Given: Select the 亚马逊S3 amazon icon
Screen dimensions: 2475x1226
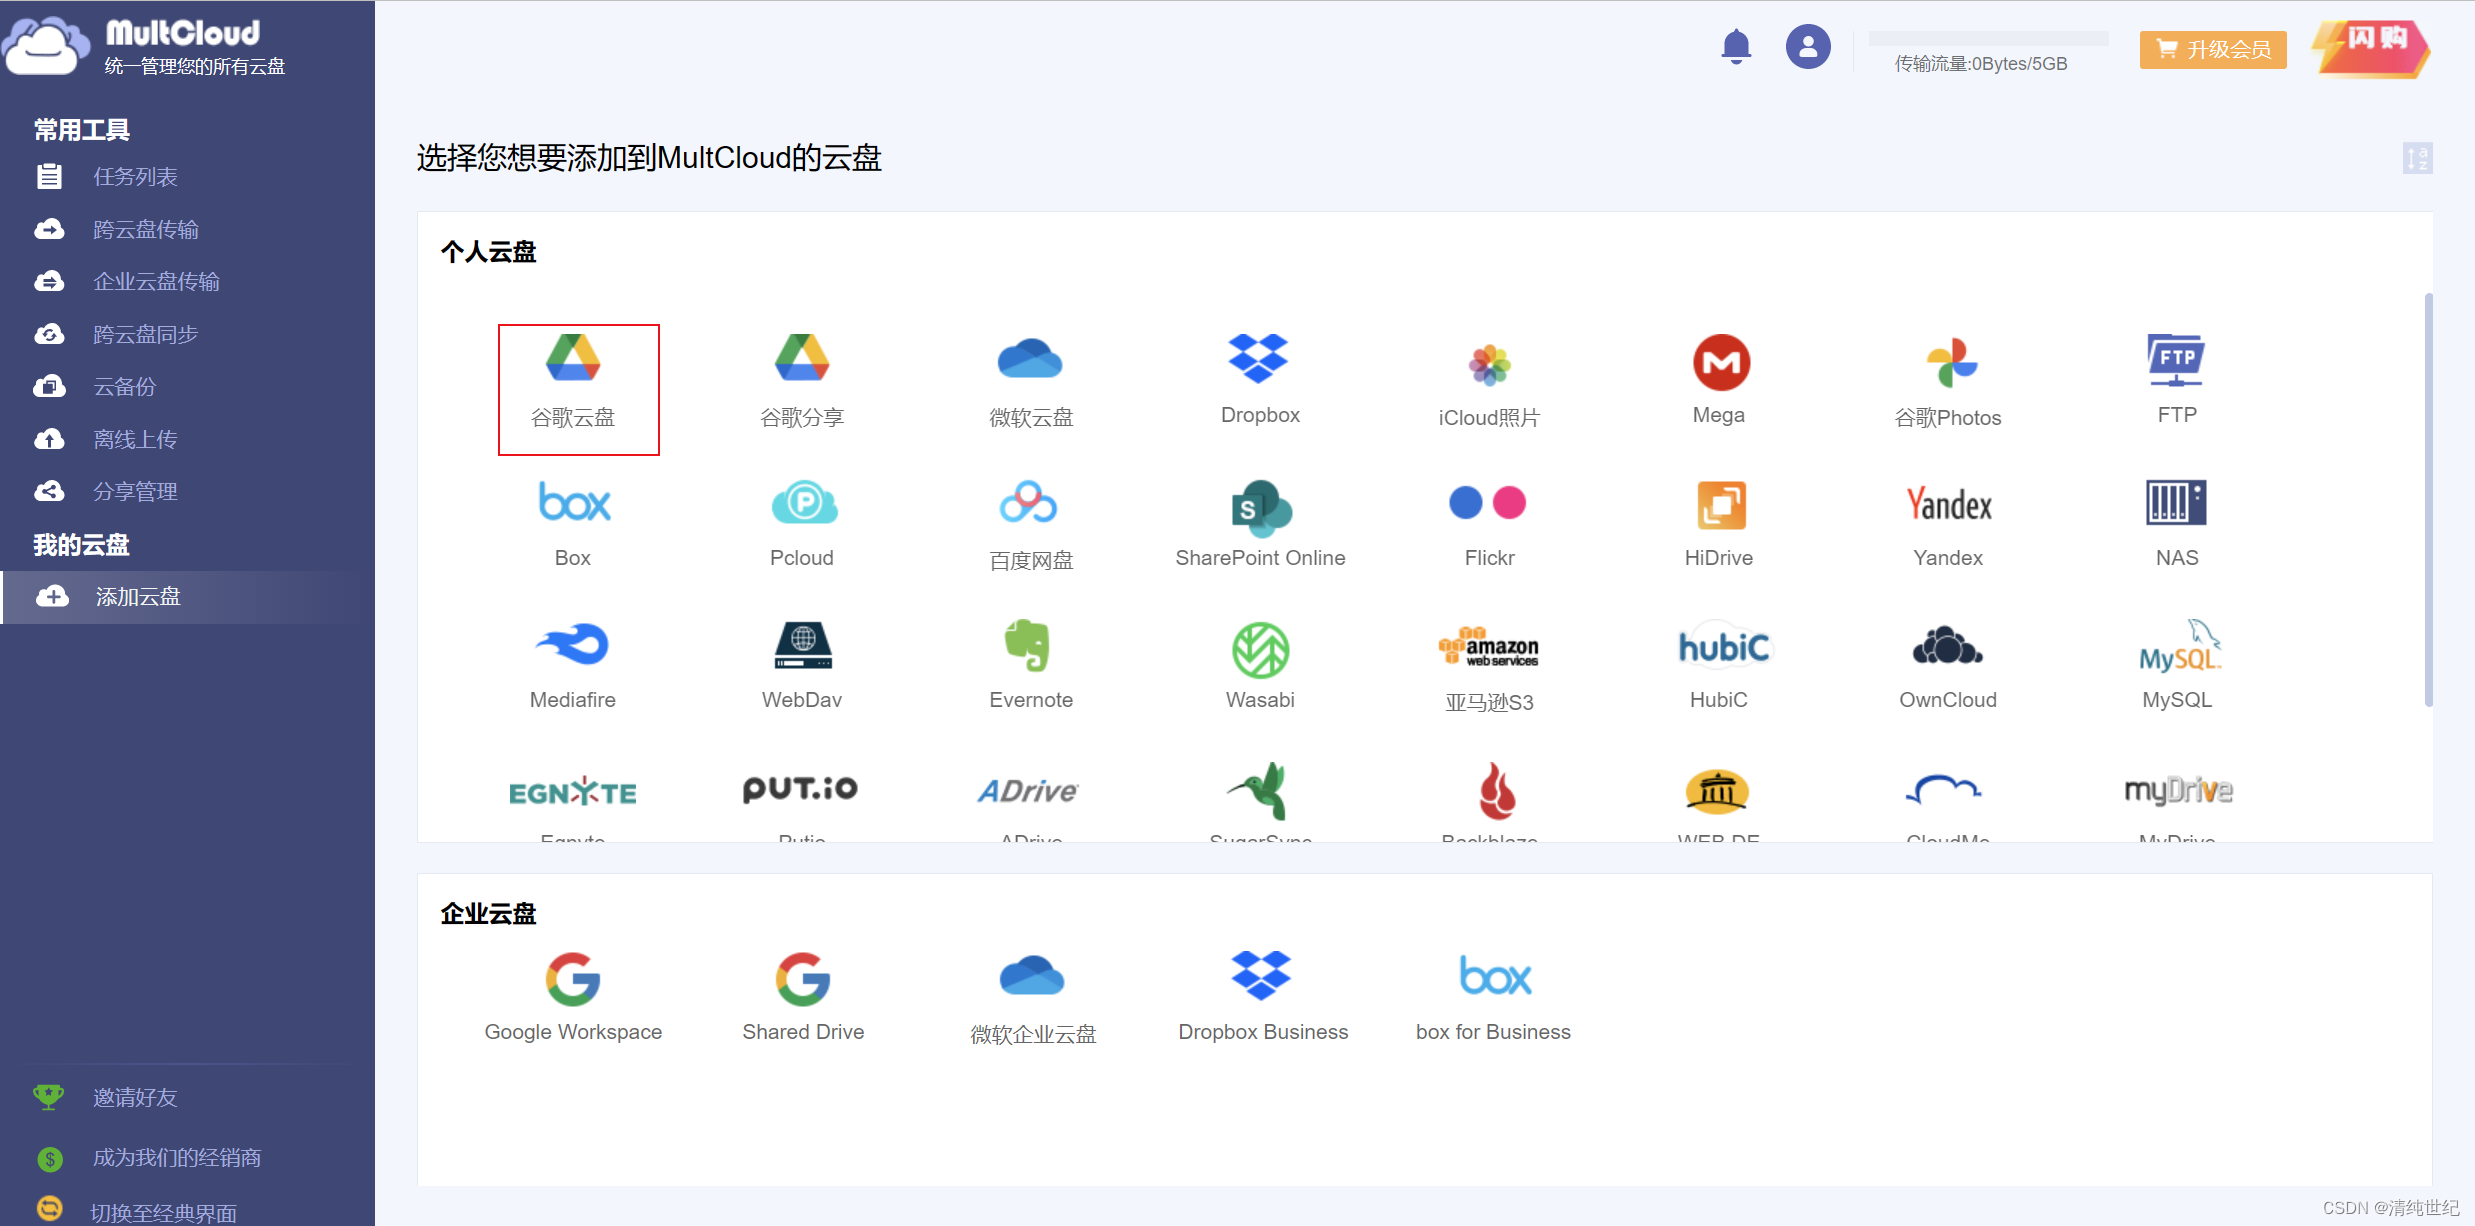Looking at the screenshot, I should 1488,648.
